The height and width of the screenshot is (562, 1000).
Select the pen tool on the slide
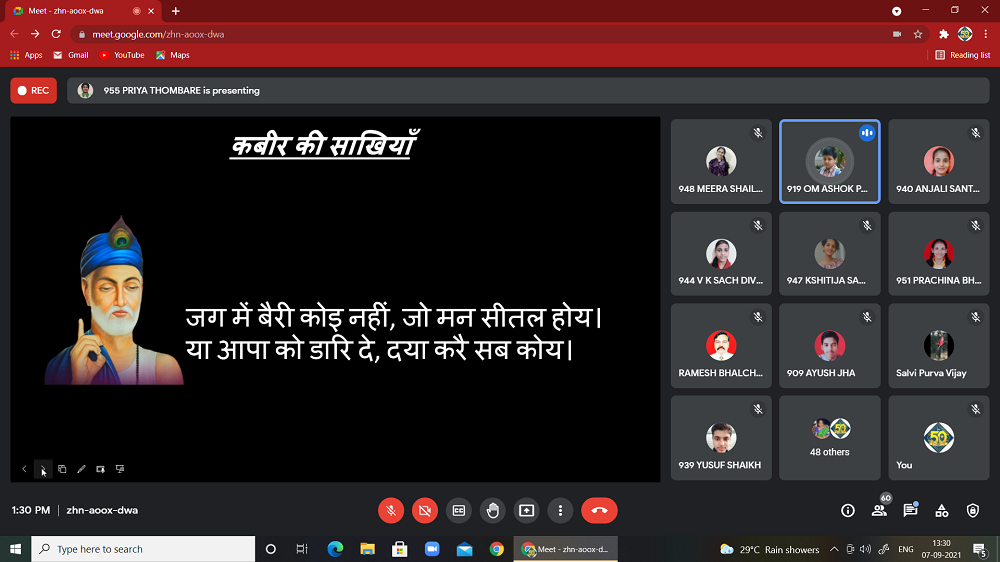point(81,469)
